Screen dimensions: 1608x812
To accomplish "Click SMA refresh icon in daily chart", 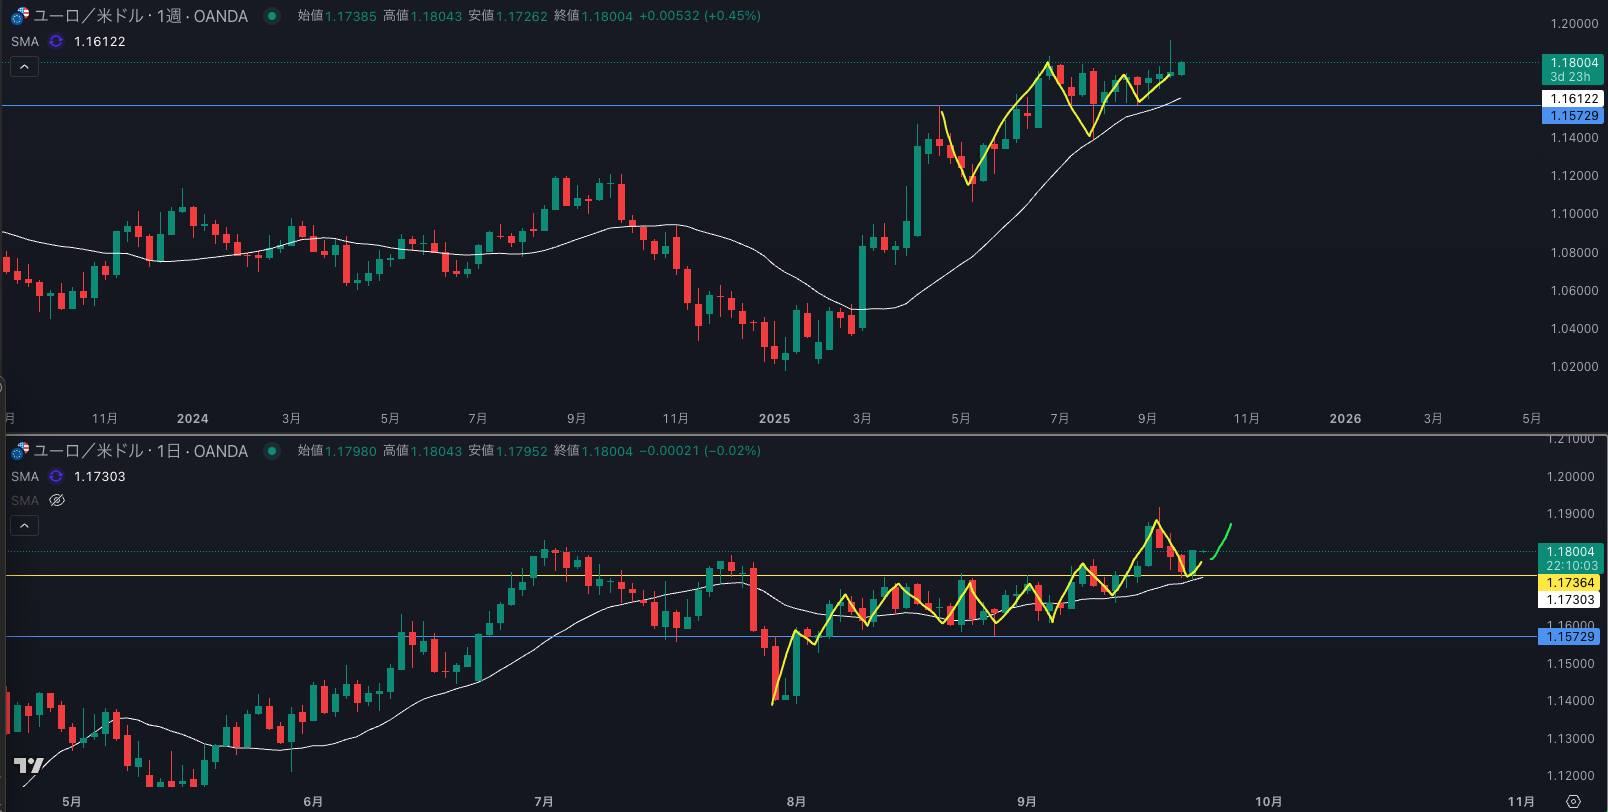I will [x=56, y=476].
